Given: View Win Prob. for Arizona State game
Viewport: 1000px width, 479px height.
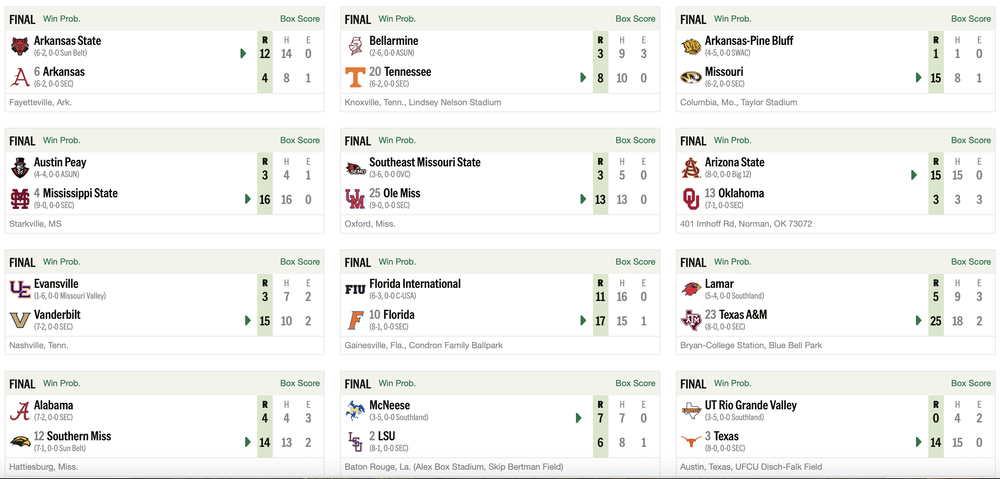Looking at the screenshot, I should pyautogui.click(x=733, y=141).
